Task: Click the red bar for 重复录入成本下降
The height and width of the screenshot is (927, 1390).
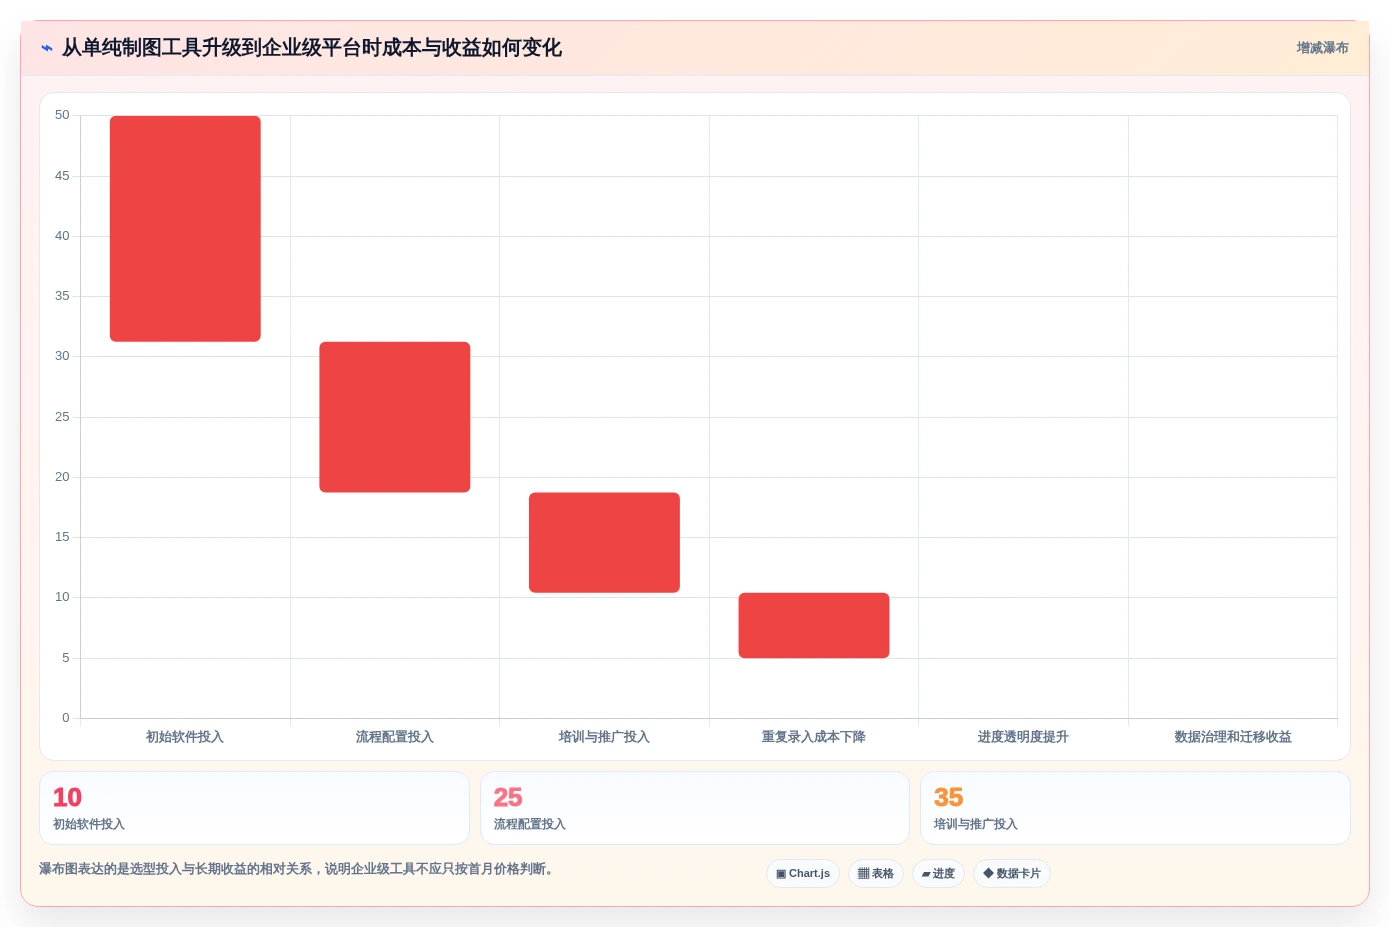Action: point(814,625)
